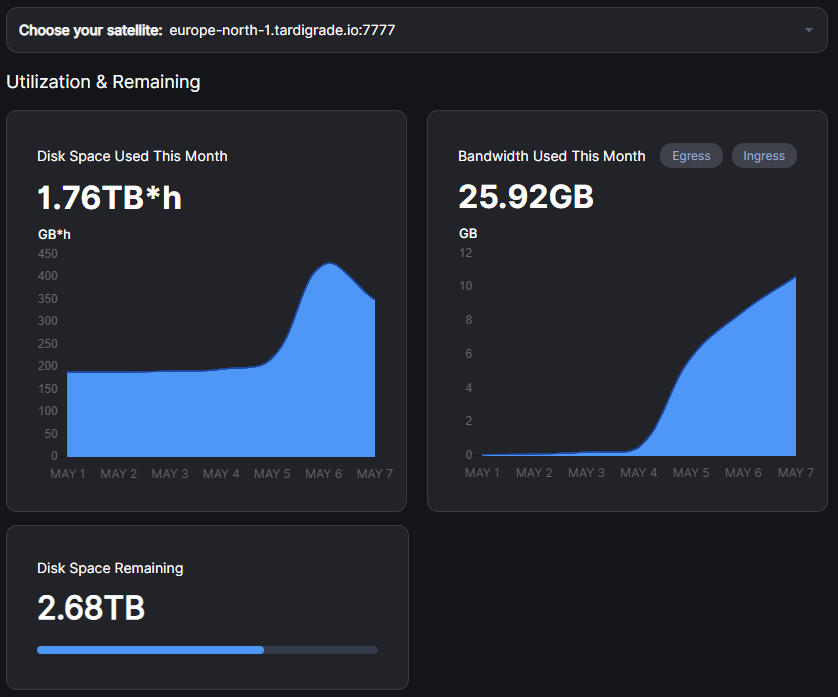Open the satellite selection dropdown
Viewport: 838px width, 697px height.
(x=417, y=30)
